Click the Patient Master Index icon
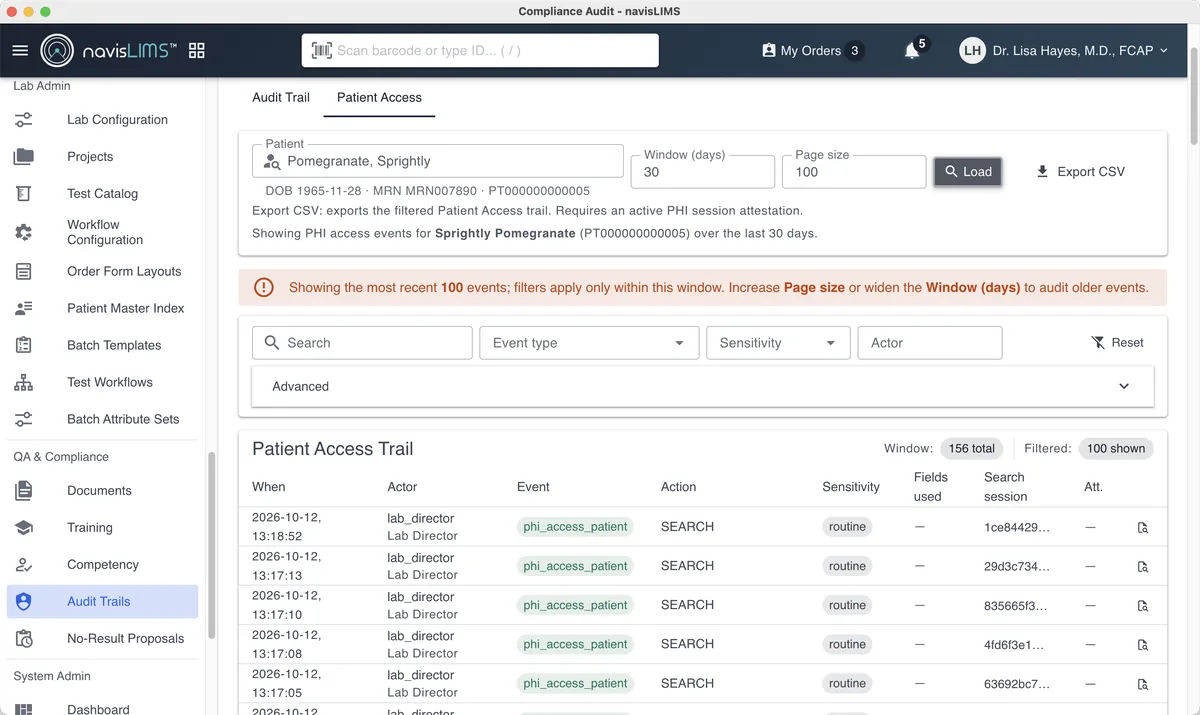Viewport: 1200px width, 715px height. [24, 308]
